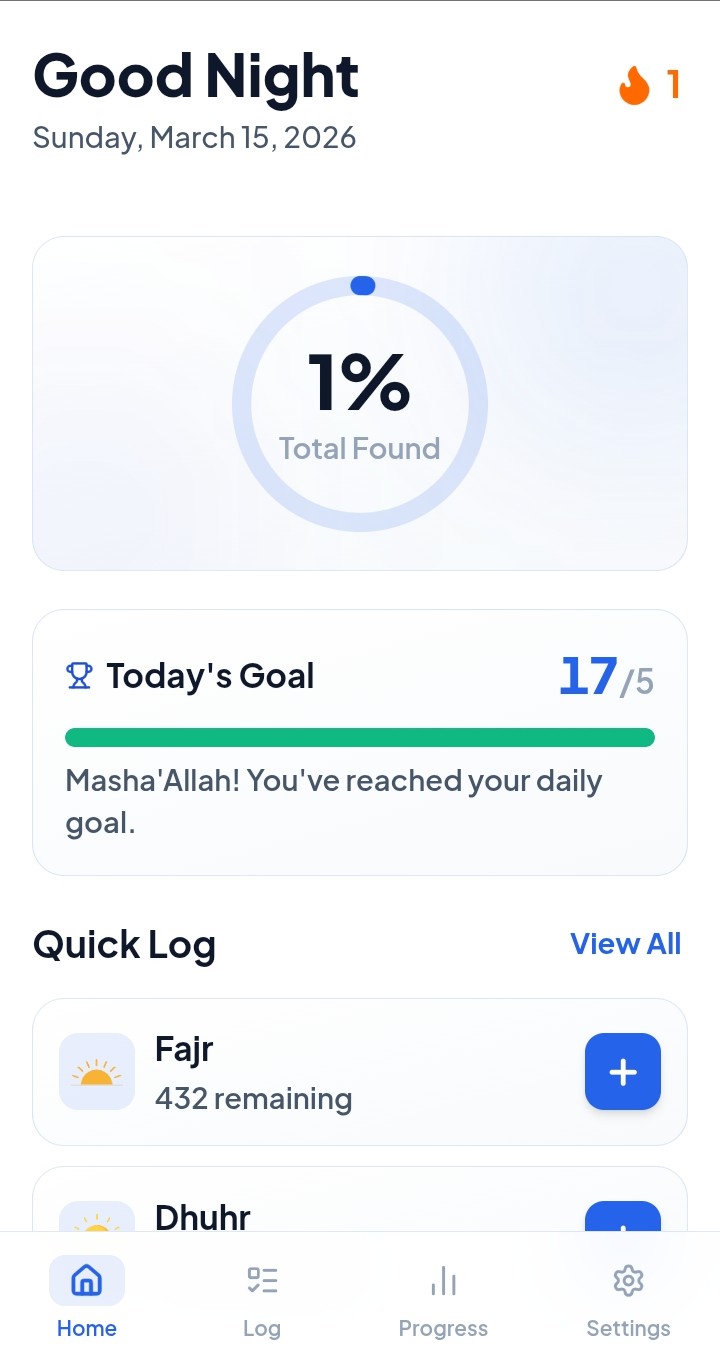Tap the streak count number
Viewport: 720px width, 1366px height.
[673, 86]
